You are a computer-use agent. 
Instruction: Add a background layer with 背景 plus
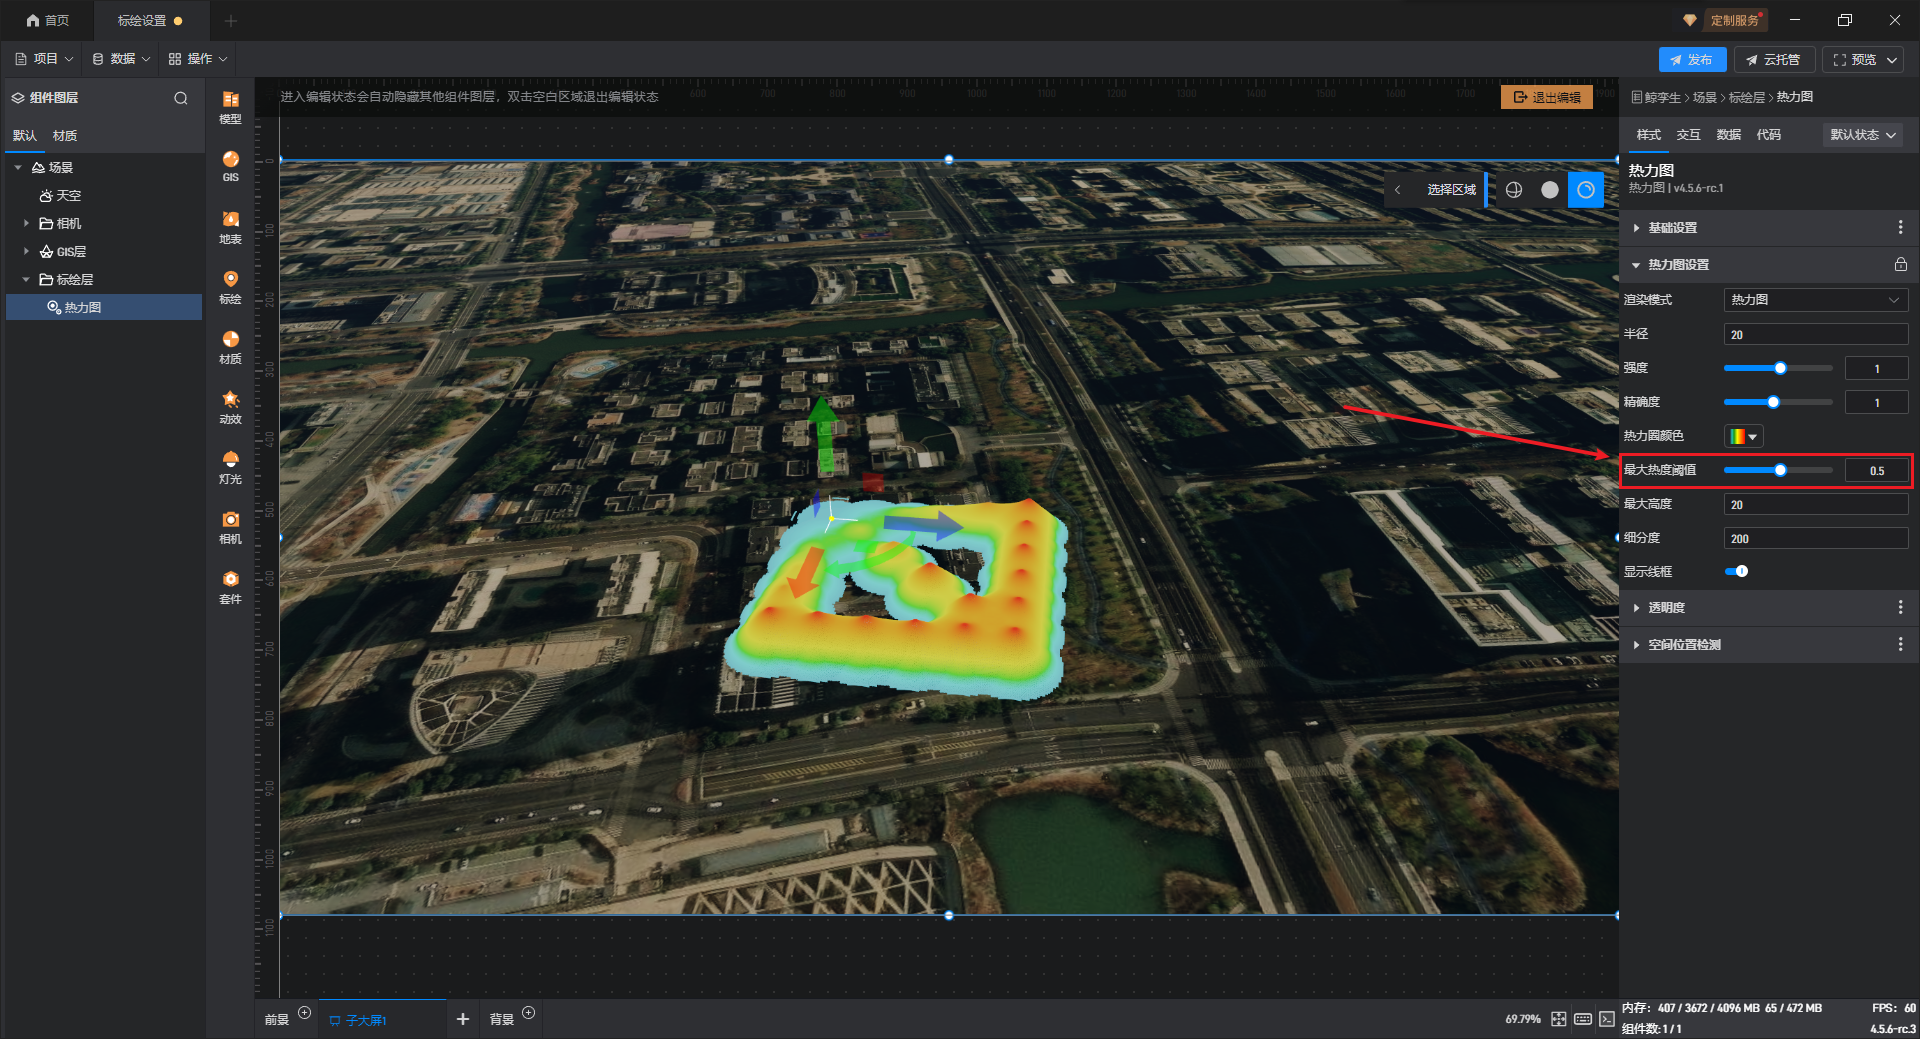point(529,1013)
